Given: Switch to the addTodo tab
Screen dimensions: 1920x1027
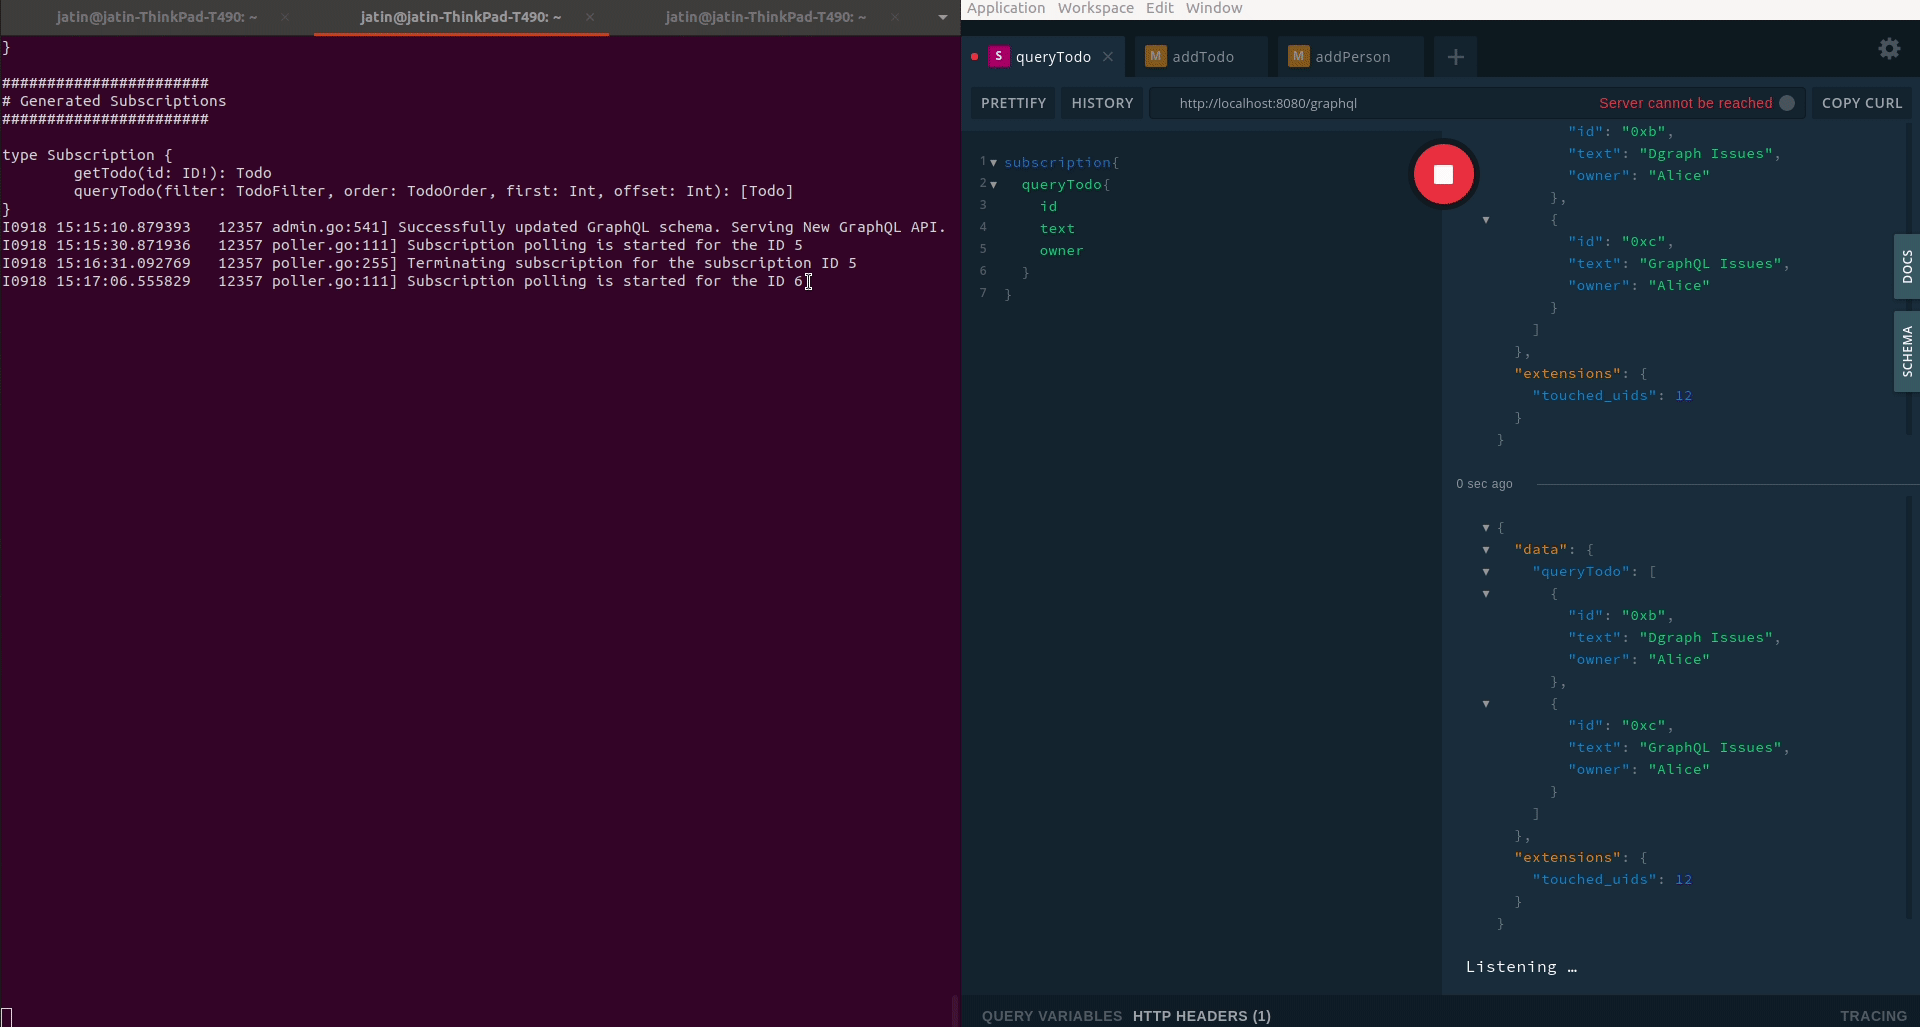Looking at the screenshot, I should (x=1201, y=57).
